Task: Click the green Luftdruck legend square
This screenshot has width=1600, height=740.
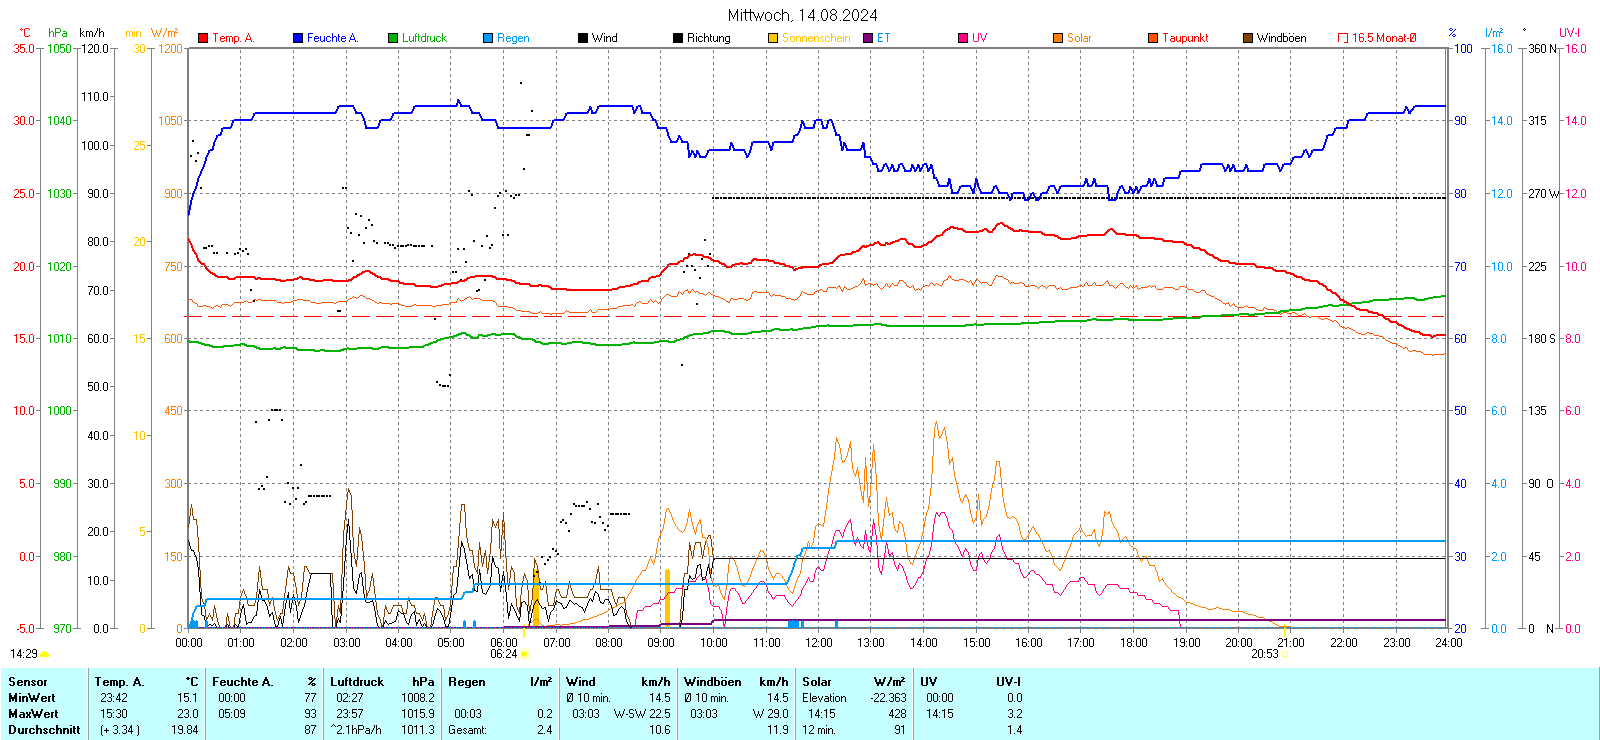Action: click(x=393, y=38)
